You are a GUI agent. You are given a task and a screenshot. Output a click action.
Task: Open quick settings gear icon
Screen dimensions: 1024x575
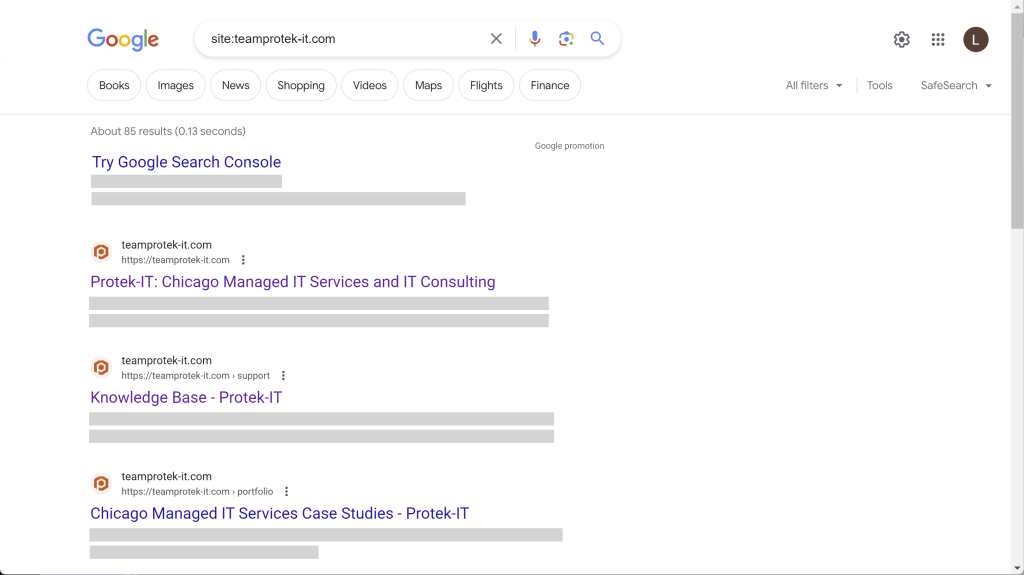click(901, 39)
